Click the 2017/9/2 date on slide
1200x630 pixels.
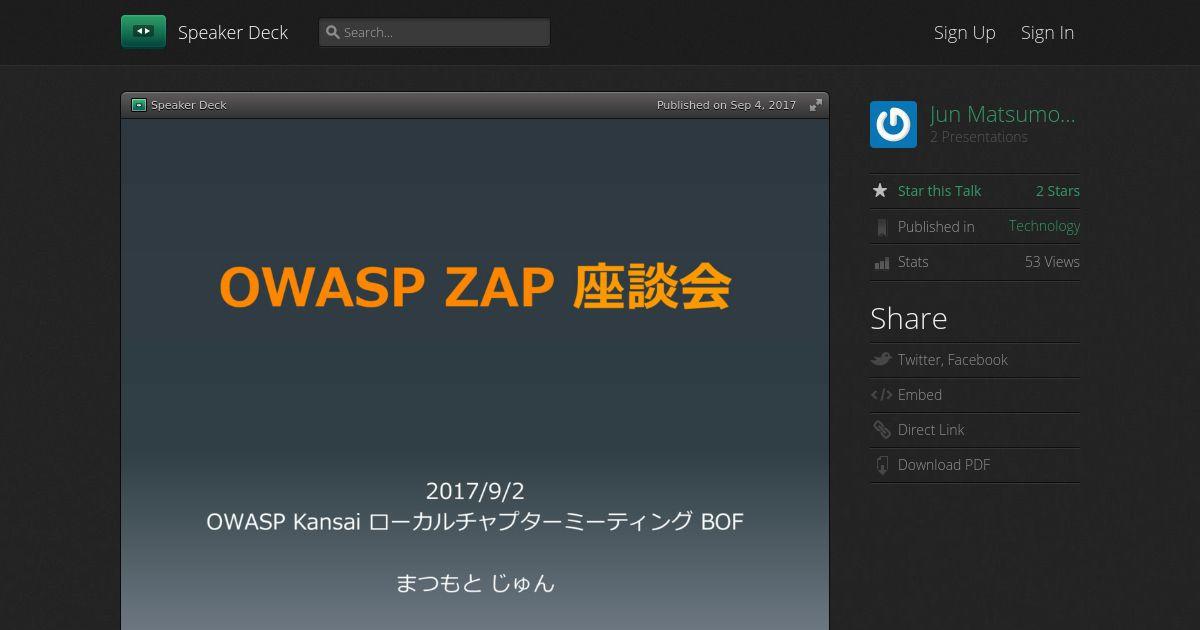pos(475,491)
